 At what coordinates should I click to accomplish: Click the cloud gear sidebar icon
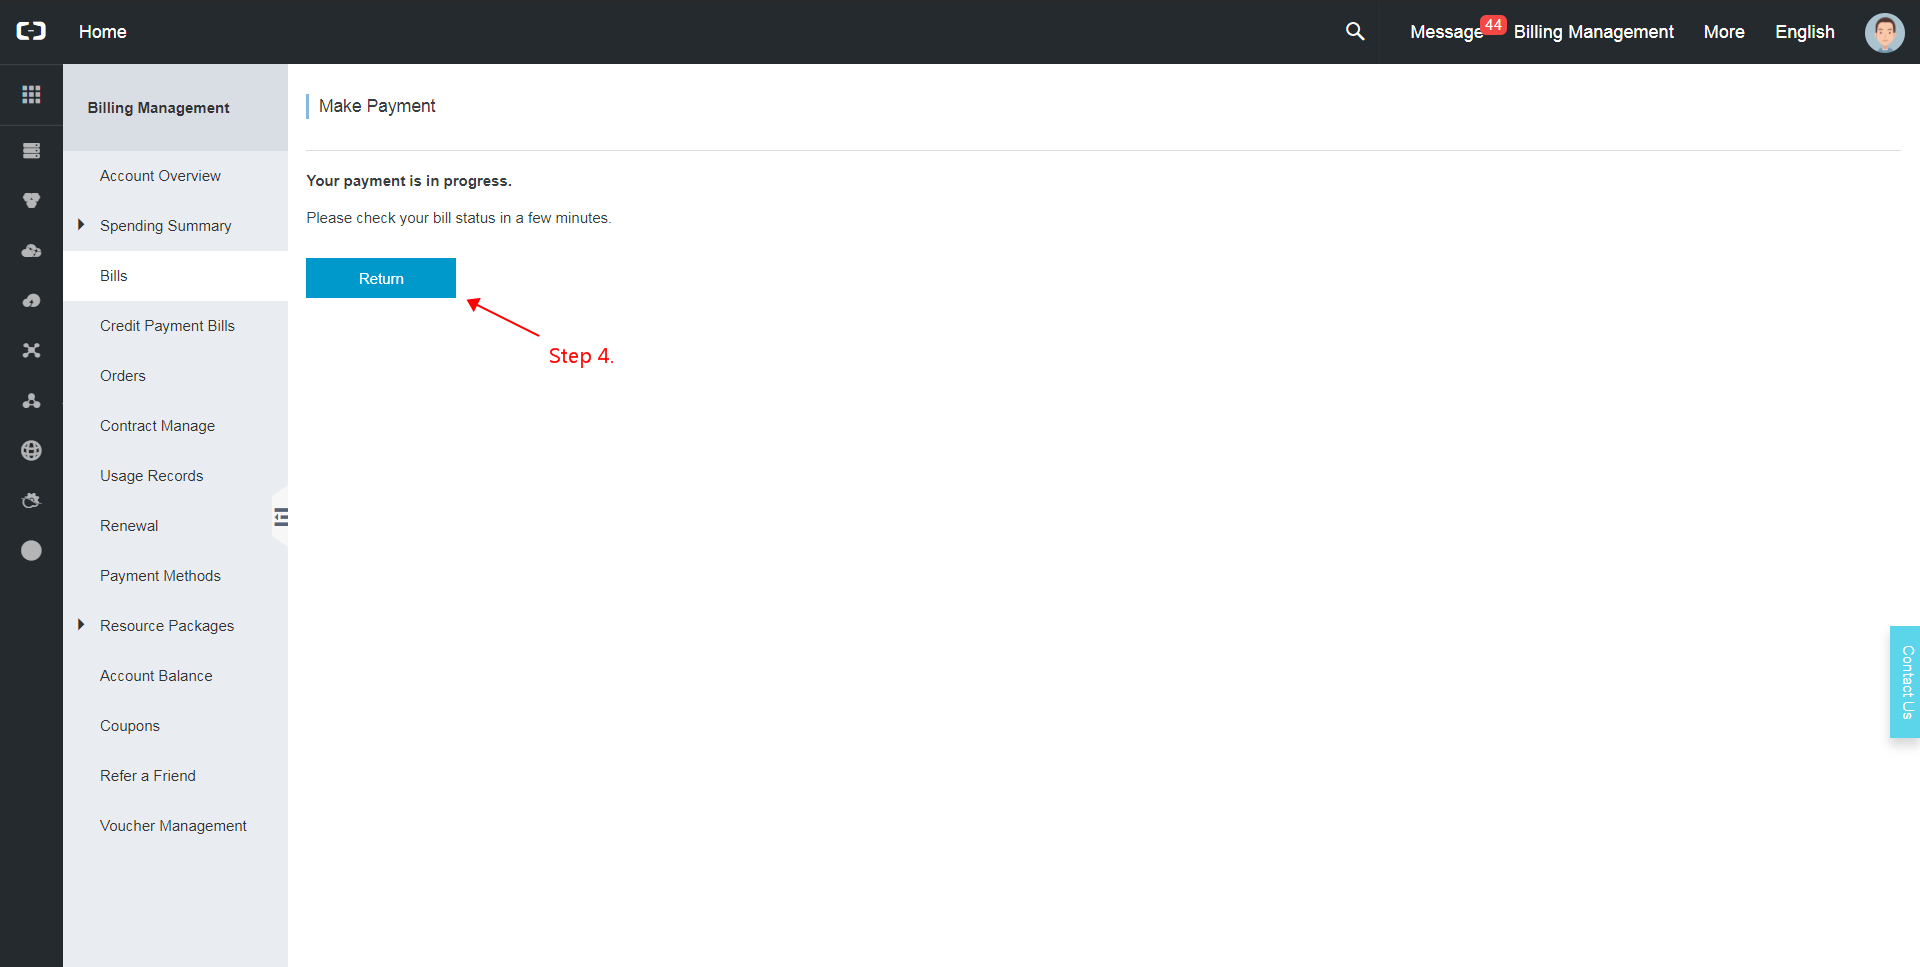[x=31, y=501]
